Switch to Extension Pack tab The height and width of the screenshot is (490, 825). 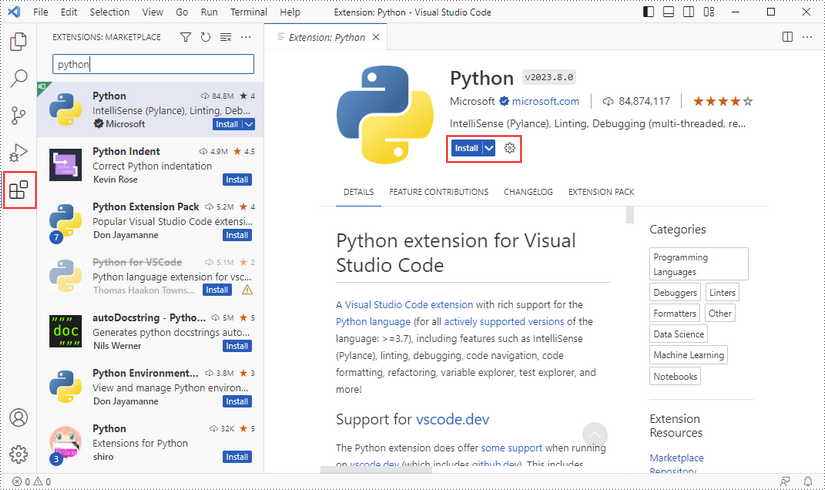(x=601, y=192)
